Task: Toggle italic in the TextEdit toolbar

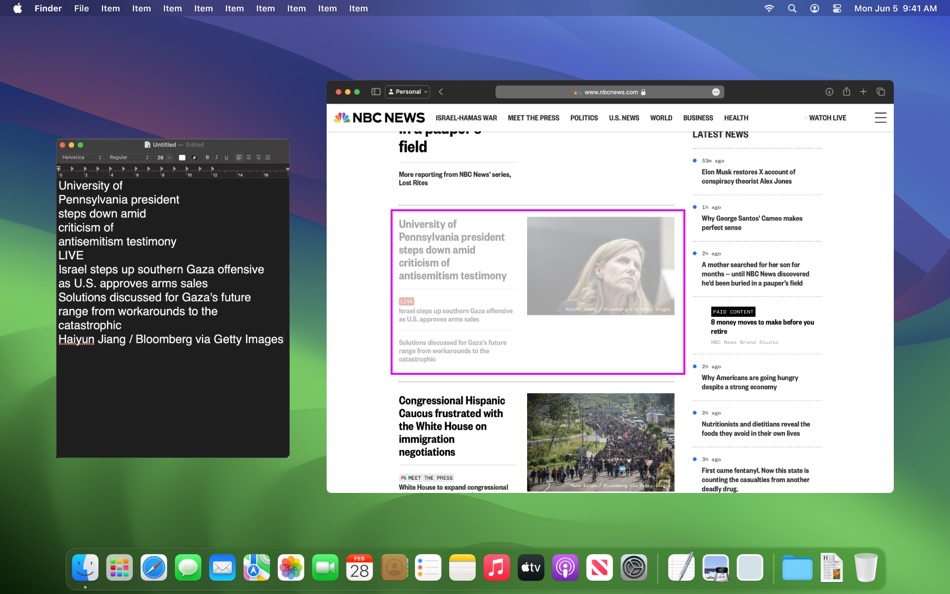Action: pyautogui.click(x=216, y=158)
